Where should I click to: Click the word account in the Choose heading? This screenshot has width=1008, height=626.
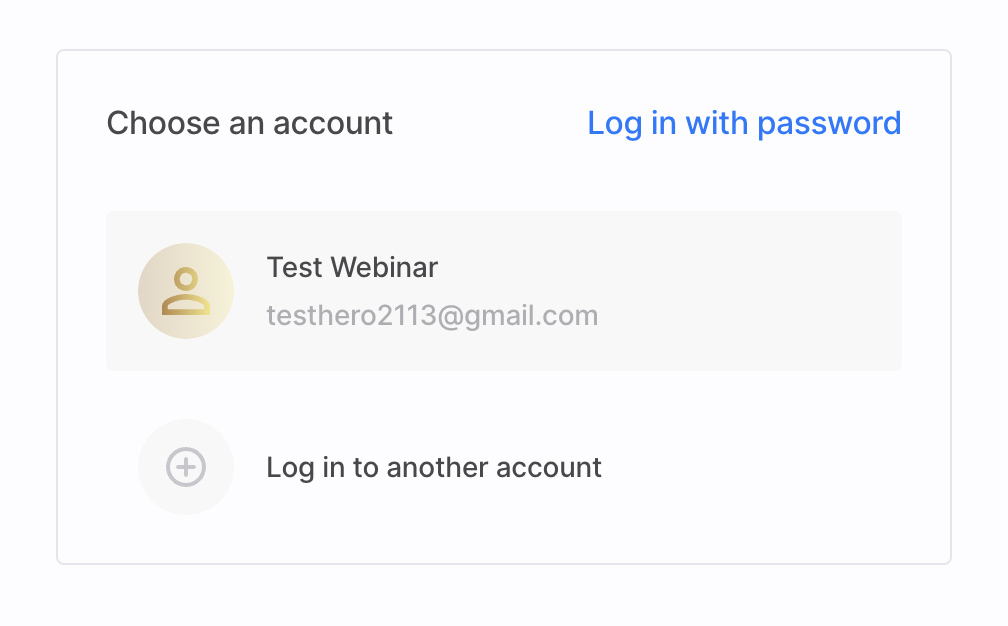pyautogui.click(x=333, y=123)
